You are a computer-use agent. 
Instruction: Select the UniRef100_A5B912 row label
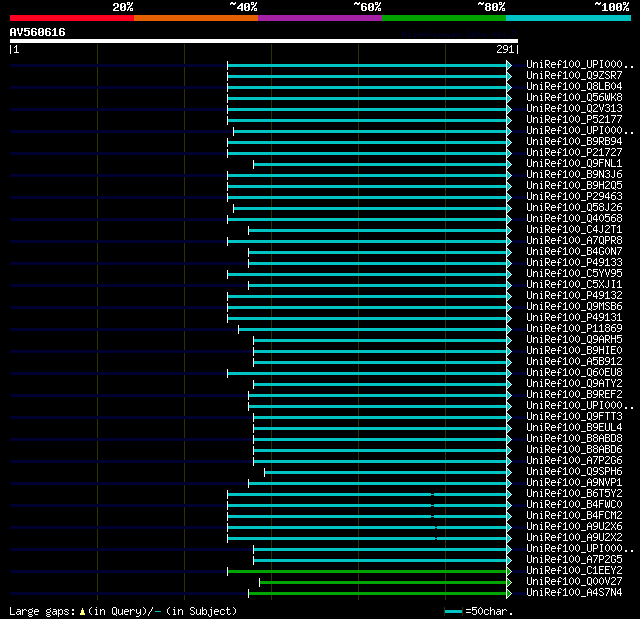click(574, 362)
